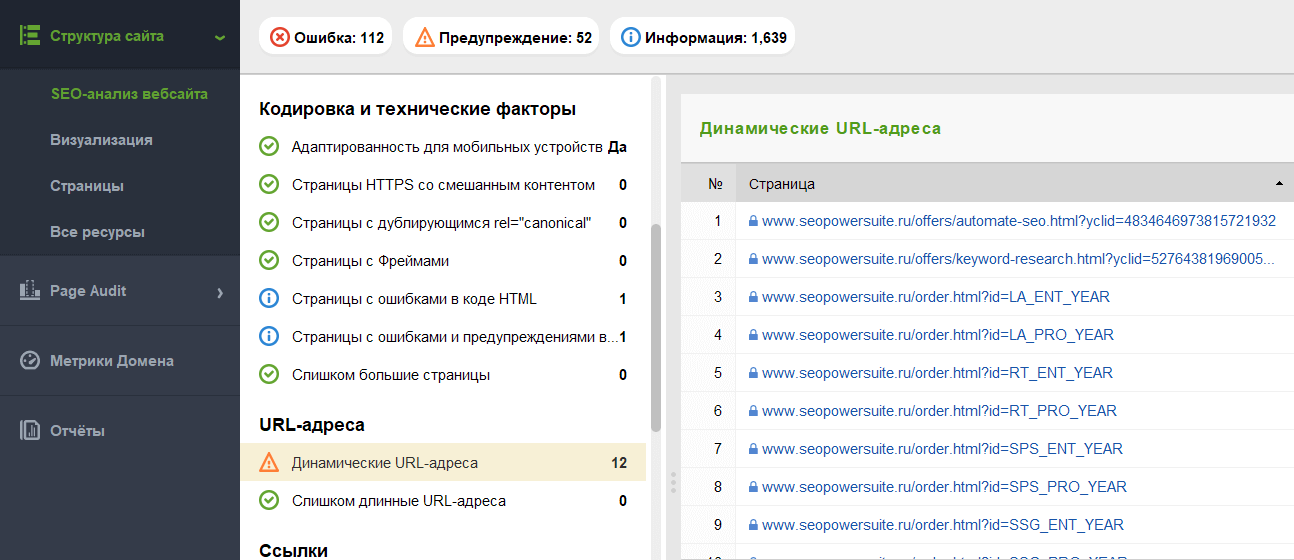Collapse the Структура сайта section chevron

coord(219,38)
